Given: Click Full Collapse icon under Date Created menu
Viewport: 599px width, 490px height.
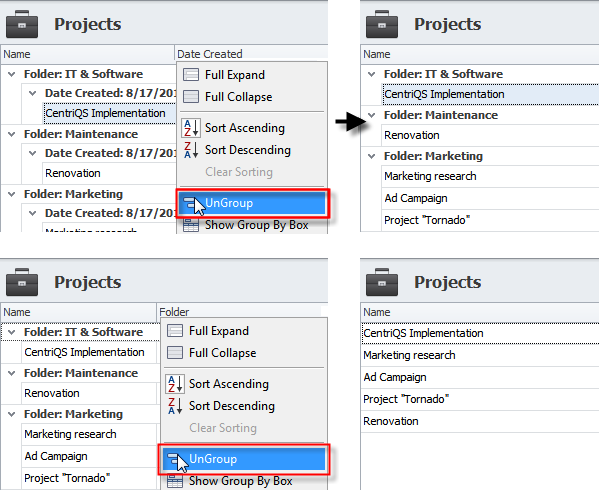Looking at the screenshot, I should pos(191,97).
